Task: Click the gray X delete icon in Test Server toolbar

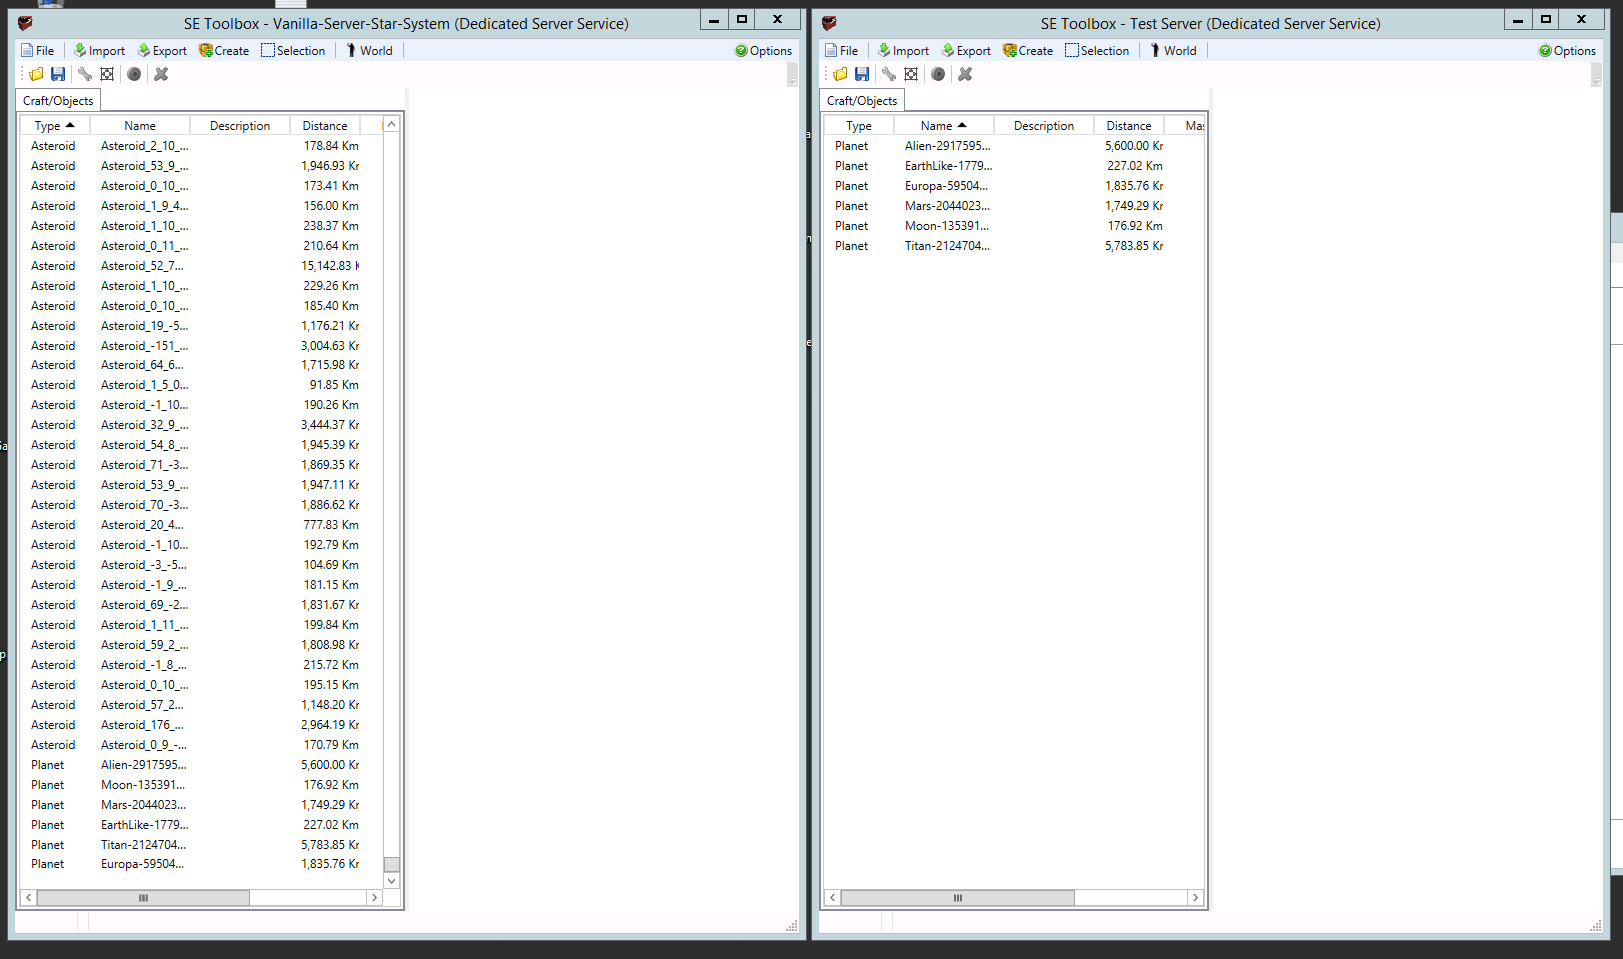Action: click(x=965, y=74)
